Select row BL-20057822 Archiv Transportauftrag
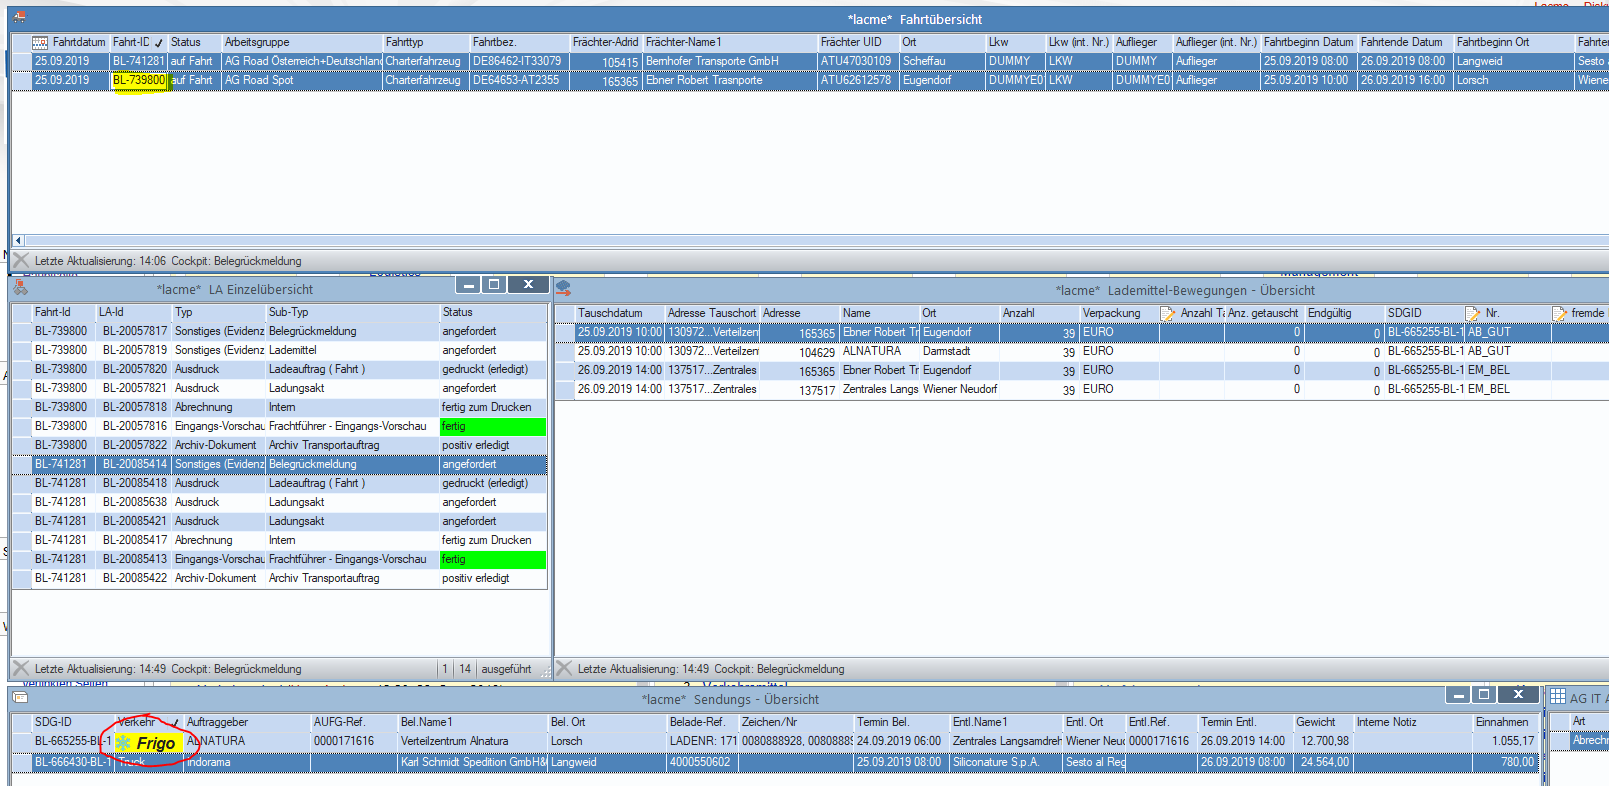 click(x=280, y=445)
